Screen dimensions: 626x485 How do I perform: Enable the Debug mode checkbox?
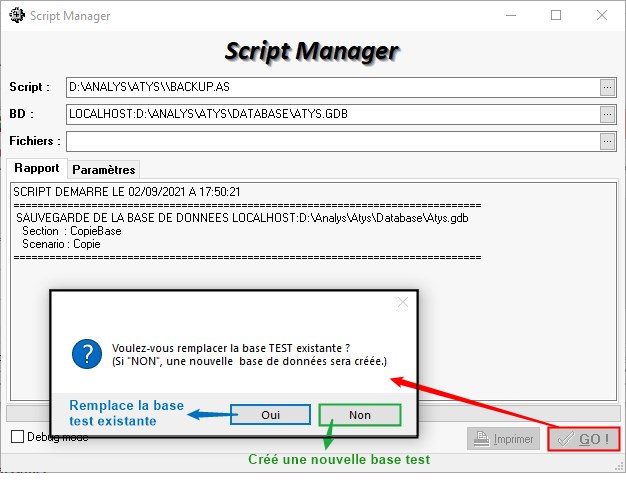tap(18, 437)
